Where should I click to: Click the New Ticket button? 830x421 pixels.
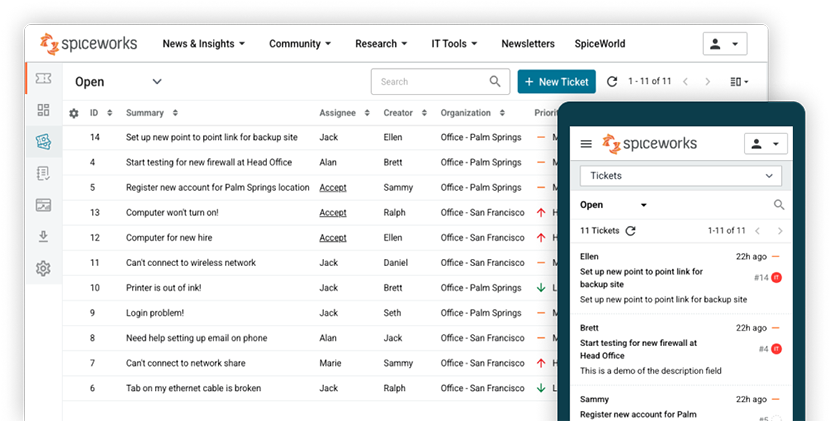(x=556, y=82)
